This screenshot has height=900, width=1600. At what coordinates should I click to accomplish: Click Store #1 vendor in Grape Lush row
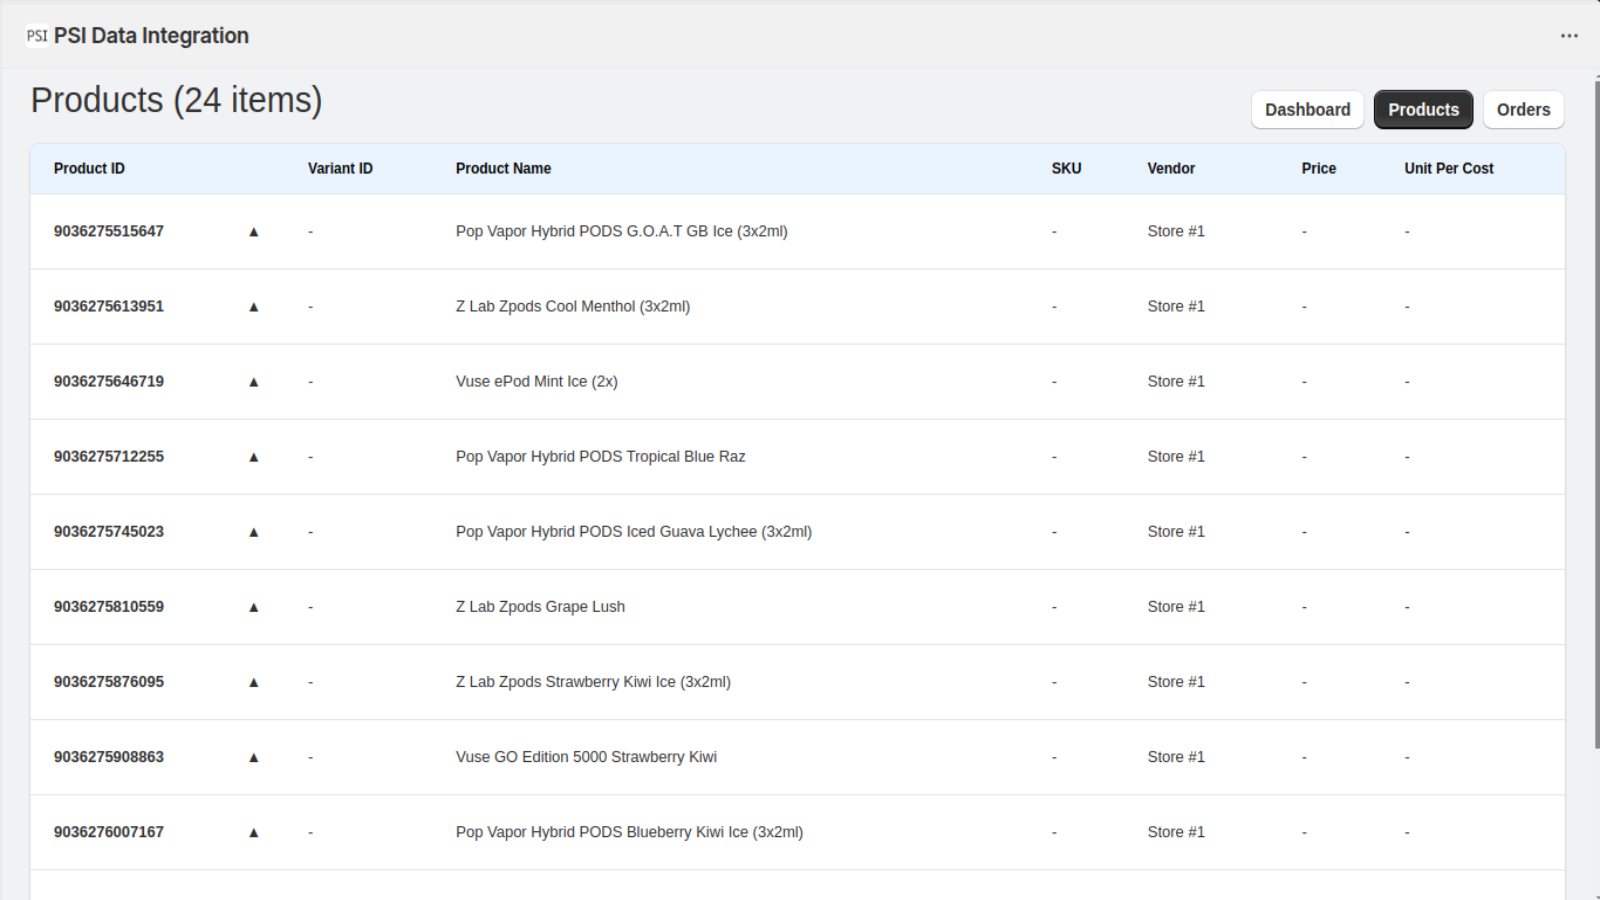[1176, 607]
